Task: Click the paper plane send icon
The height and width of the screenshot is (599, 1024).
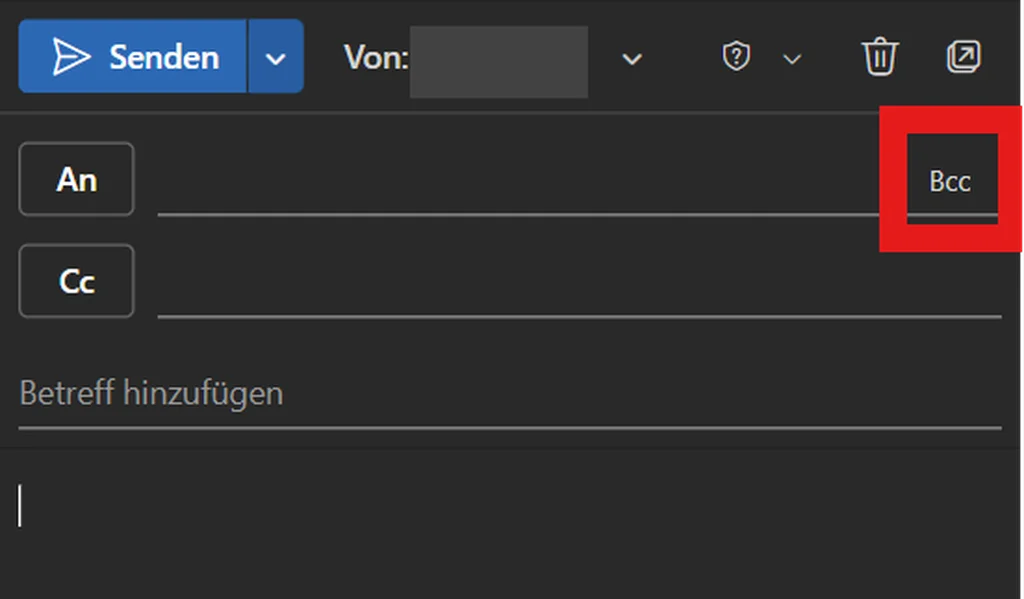Action: click(x=71, y=57)
